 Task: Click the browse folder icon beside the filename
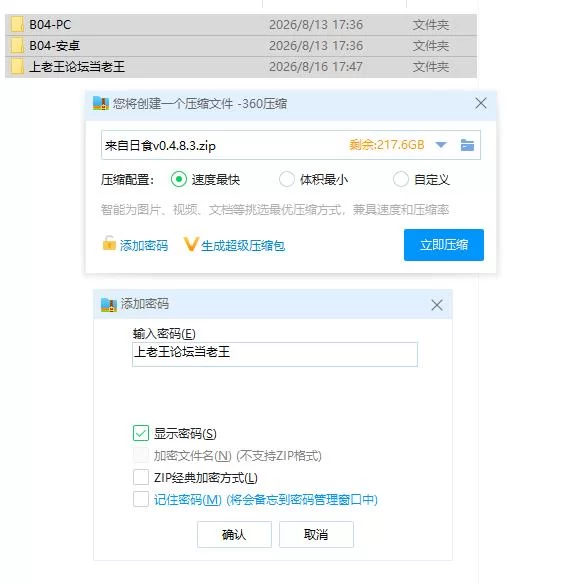(x=467, y=145)
